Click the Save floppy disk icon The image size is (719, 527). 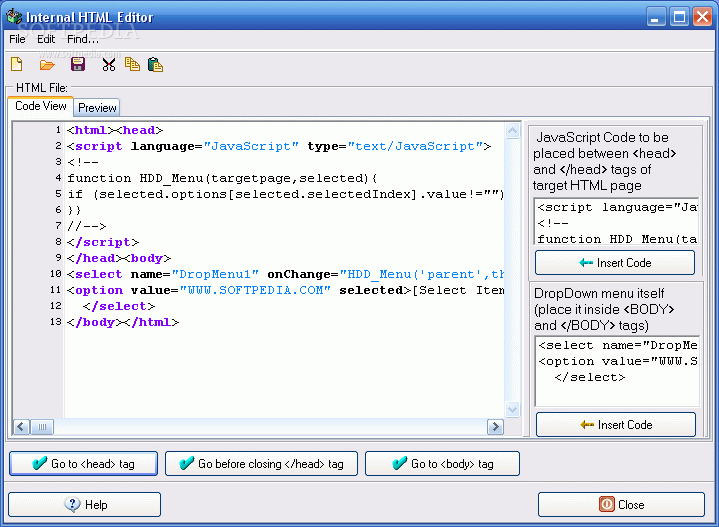pyautogui.click(x=78, y=64)
